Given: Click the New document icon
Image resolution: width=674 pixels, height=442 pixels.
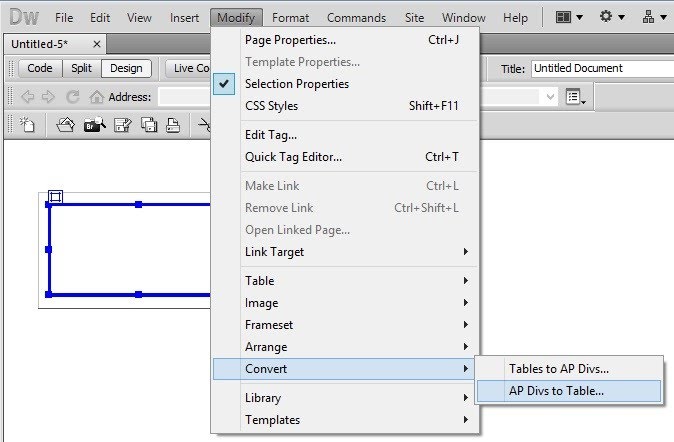Looking at the screenshot, I should coord(27,125).
